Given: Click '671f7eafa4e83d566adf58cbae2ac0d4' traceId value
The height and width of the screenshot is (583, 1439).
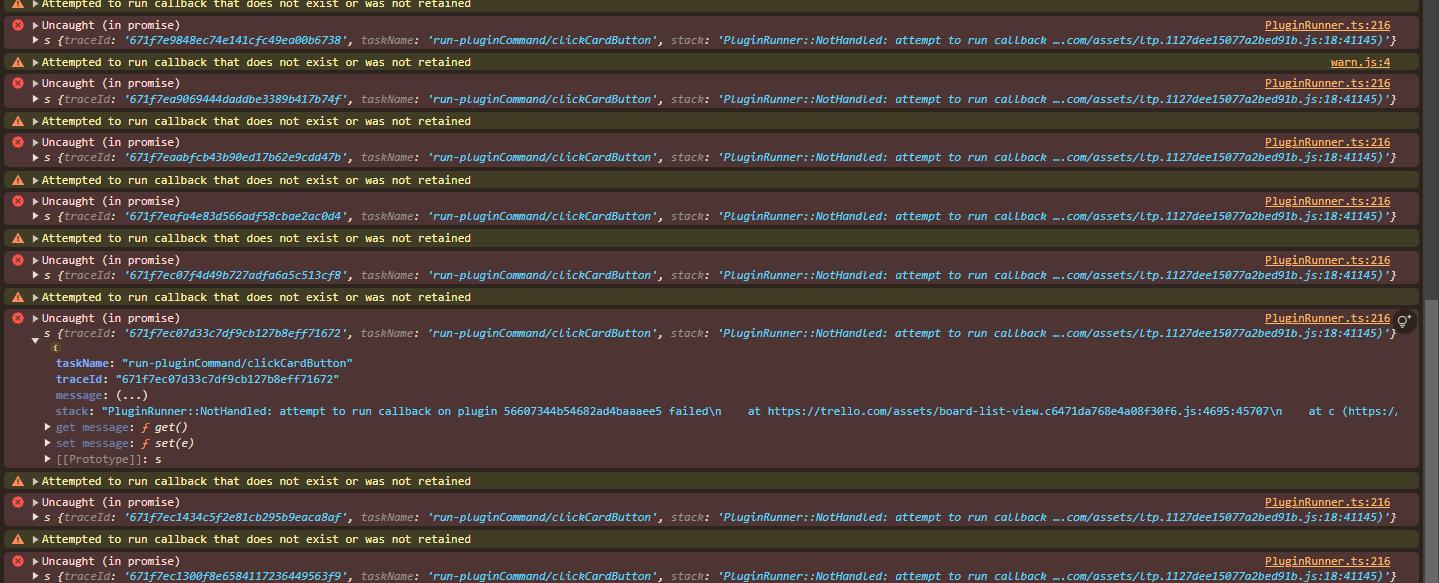Looking at the screenshot, I should click(236, 217).
